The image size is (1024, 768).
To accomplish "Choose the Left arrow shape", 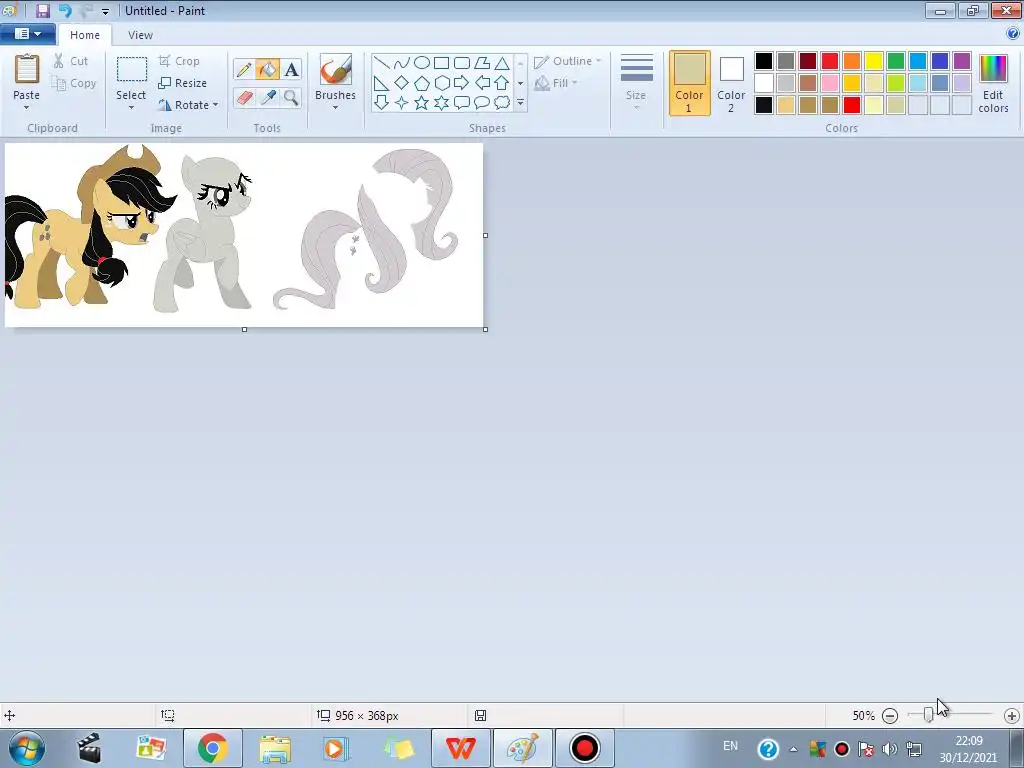I will [482, 83].
